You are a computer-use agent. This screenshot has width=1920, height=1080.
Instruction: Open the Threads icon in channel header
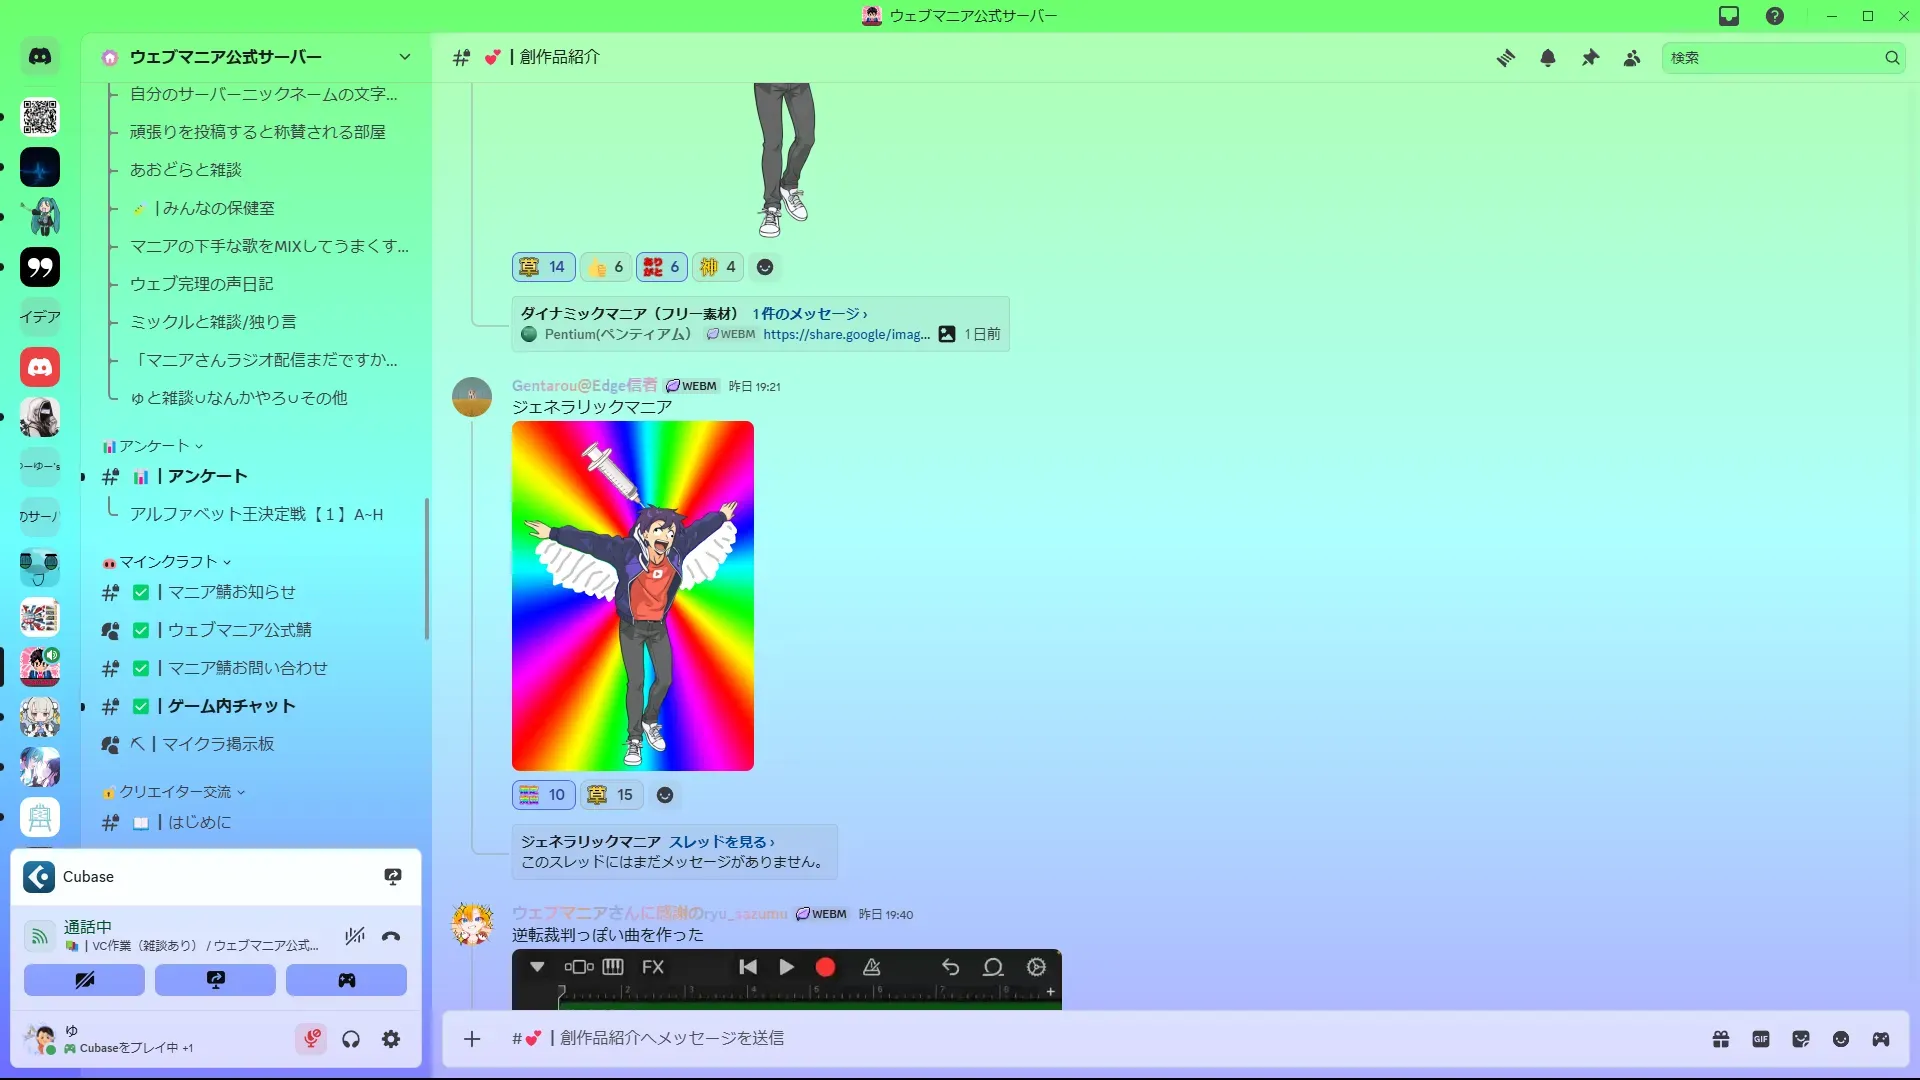[x=1505, y=58]
